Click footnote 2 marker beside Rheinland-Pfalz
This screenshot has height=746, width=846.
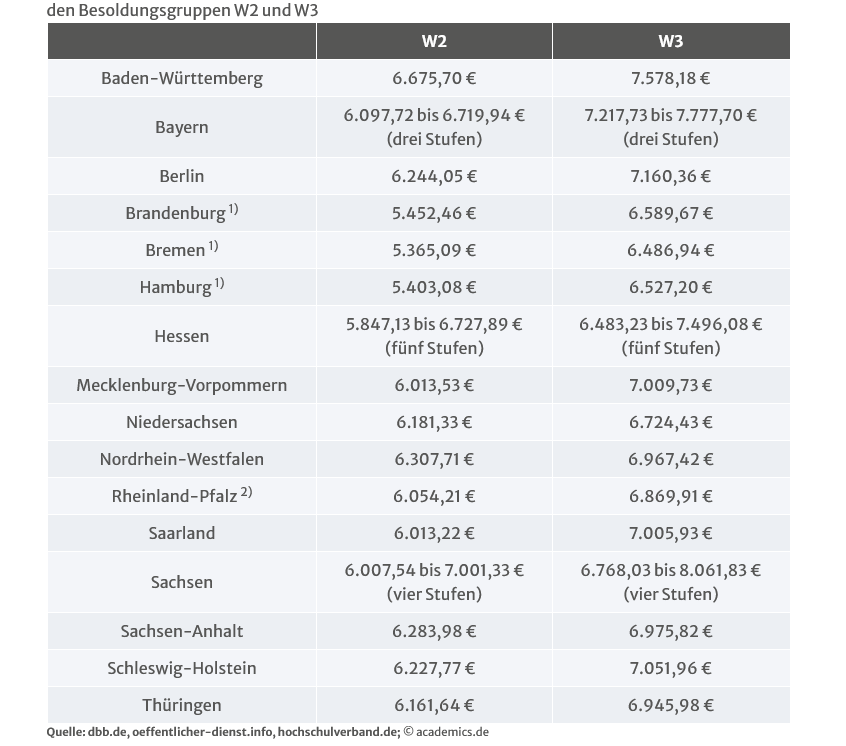247,492
